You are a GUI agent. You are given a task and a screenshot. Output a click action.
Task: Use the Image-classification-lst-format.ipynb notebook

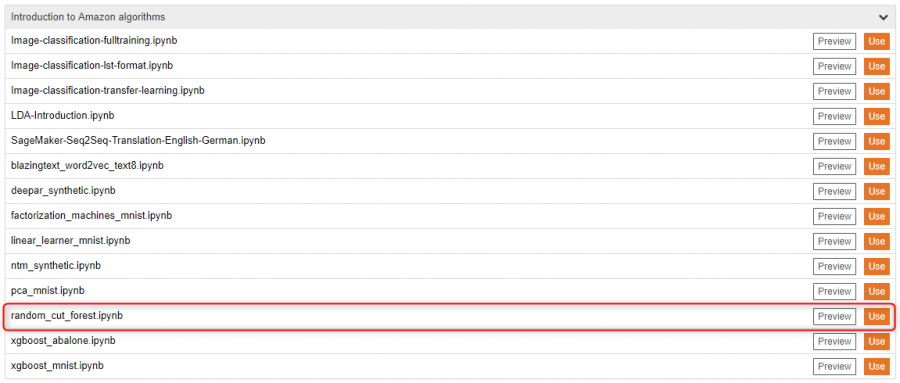point(876,67)
